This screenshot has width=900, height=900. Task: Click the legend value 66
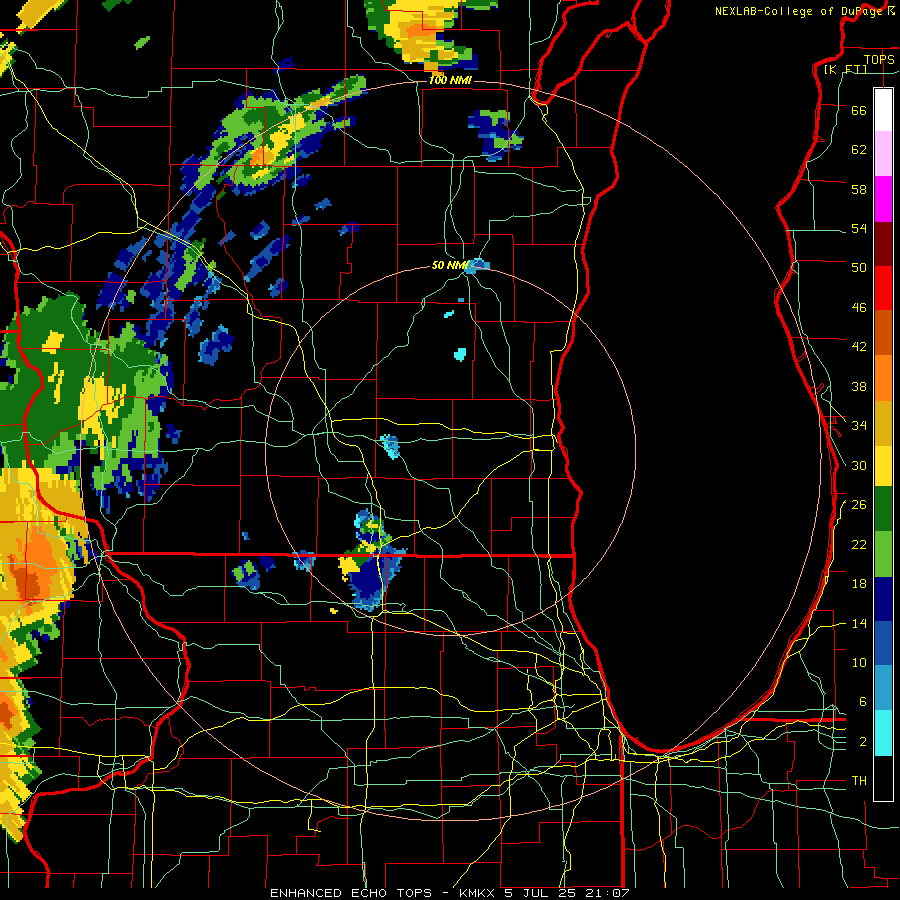coord(859,111)
